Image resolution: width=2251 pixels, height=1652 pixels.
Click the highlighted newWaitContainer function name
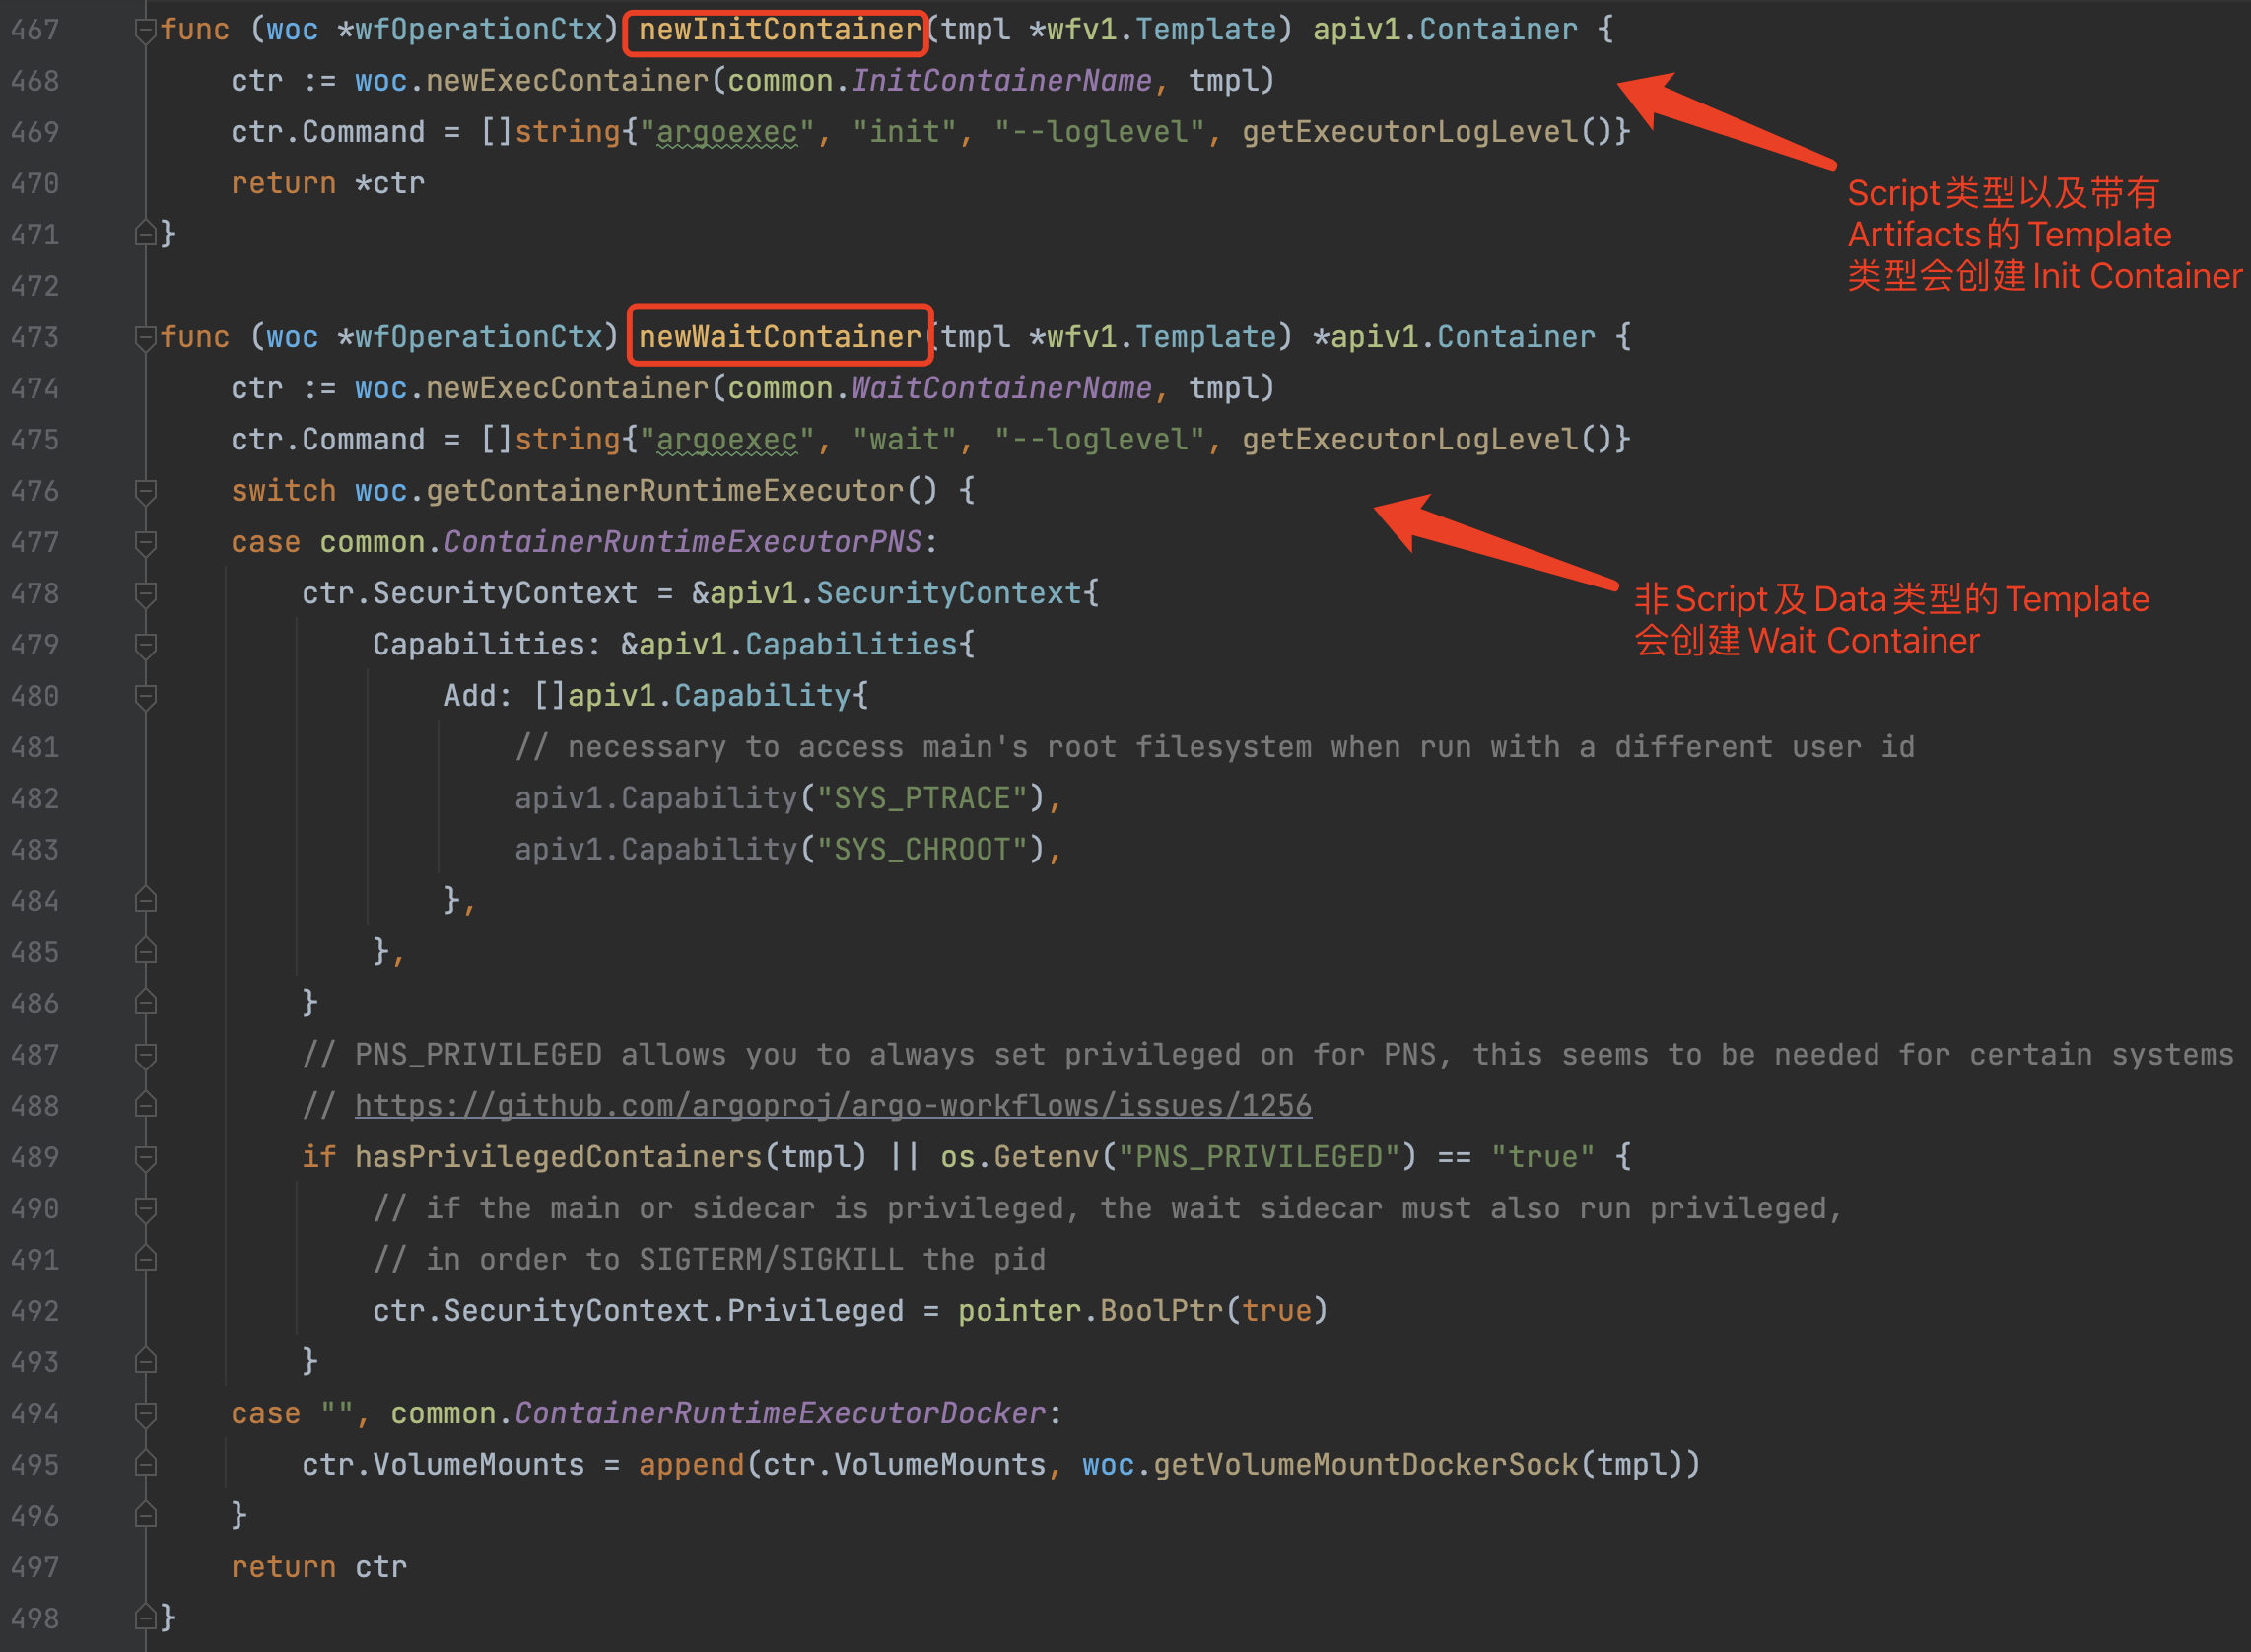tap(779, 337)
